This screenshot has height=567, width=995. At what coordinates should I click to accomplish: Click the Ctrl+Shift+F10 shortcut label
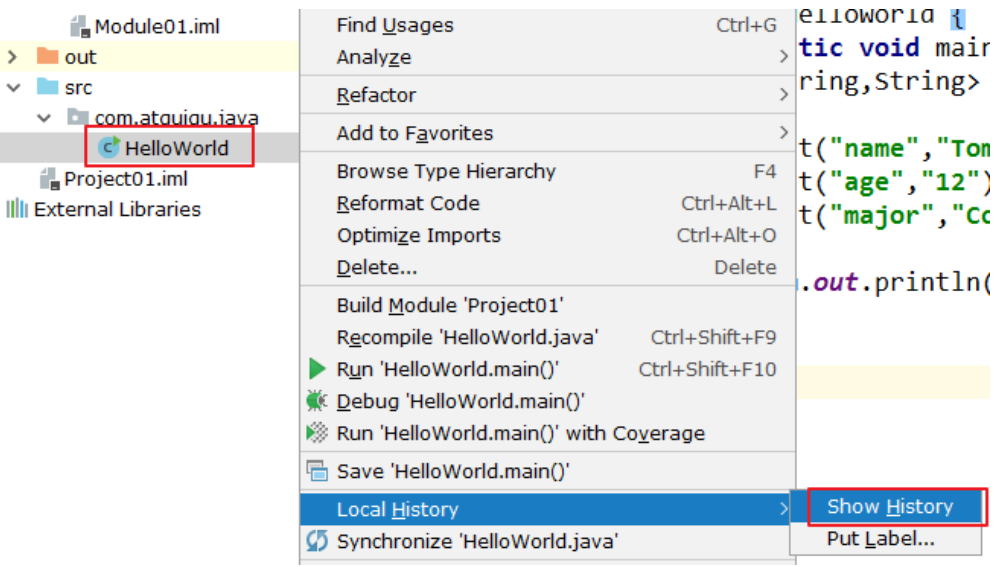click(707, 369)
